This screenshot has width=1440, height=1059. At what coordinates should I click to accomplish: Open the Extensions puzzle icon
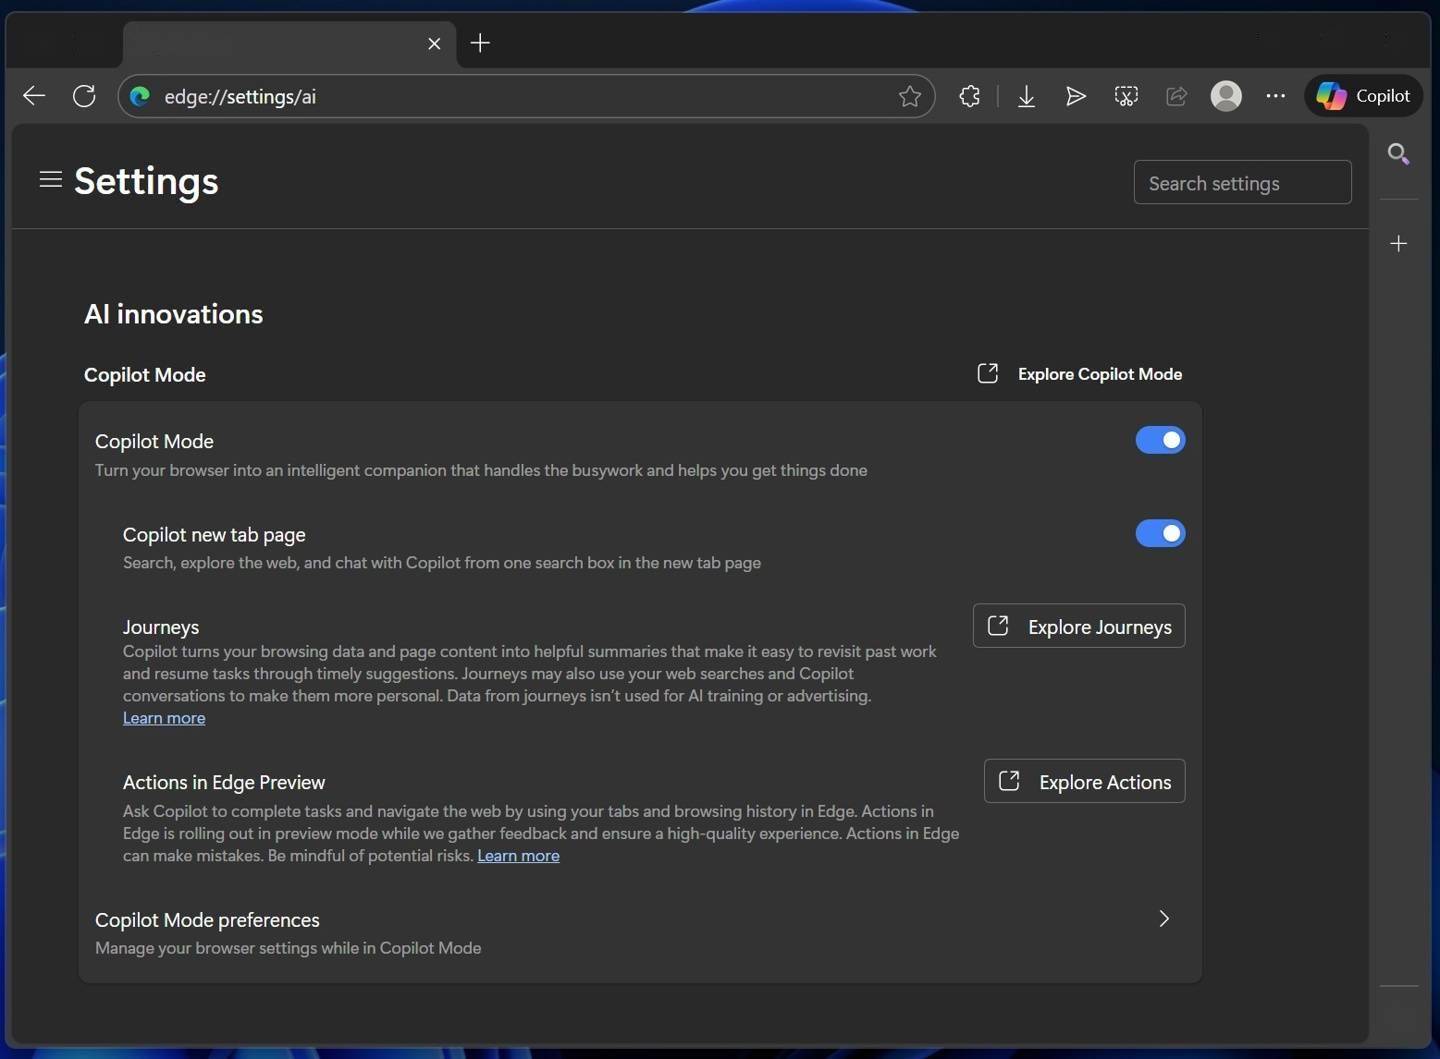coord(969,96)
